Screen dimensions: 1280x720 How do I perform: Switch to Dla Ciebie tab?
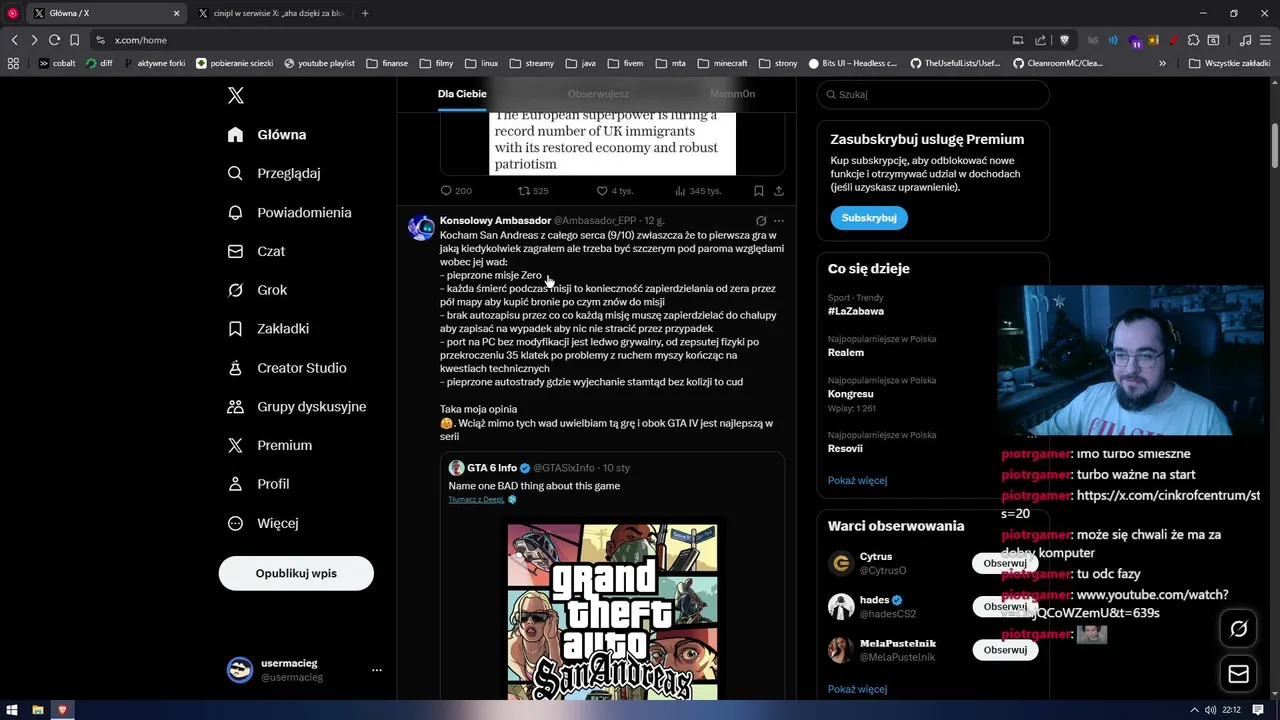[x=462, y=94]
